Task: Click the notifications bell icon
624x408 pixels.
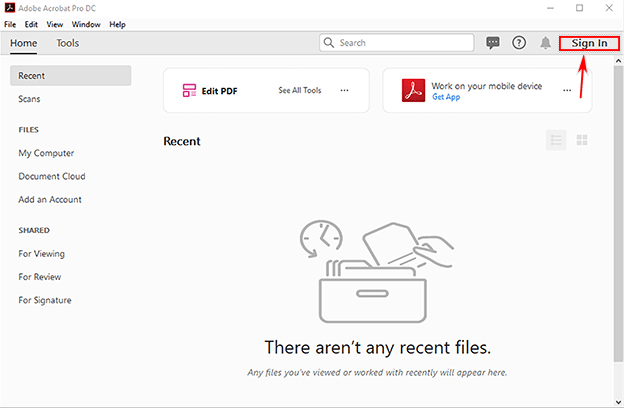Action: coord(546,43)
